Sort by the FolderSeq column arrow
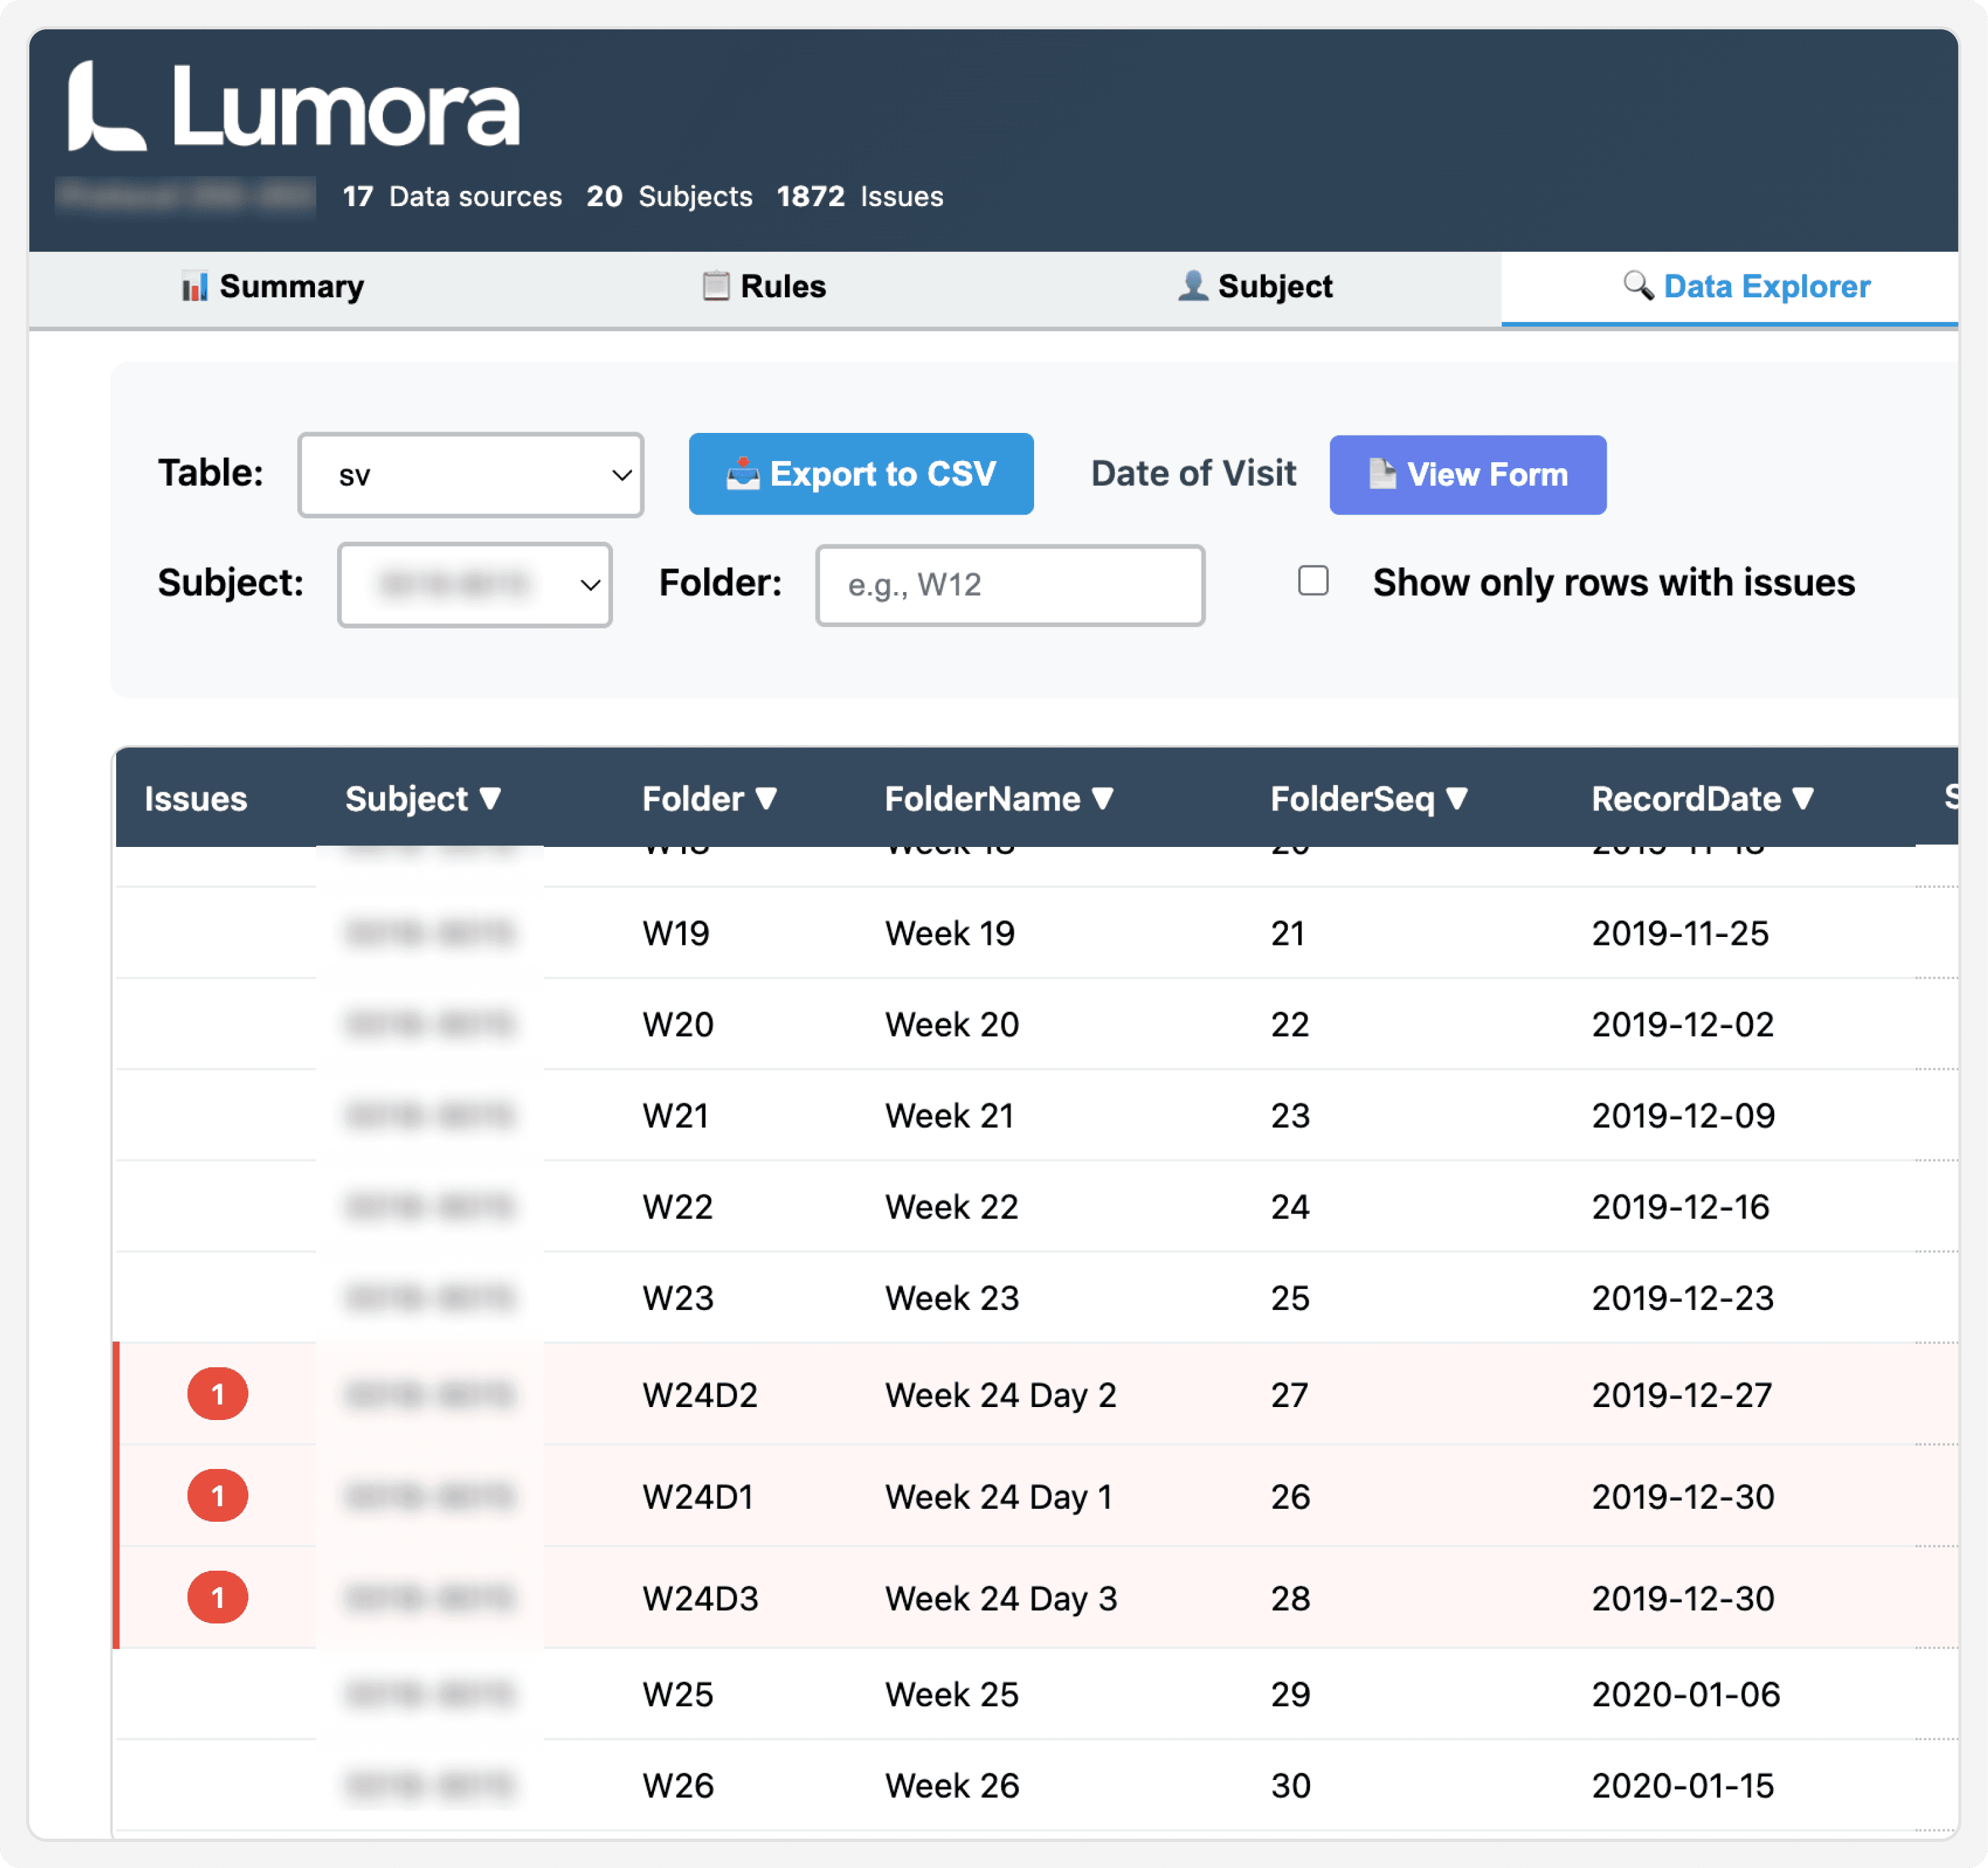The image size is (1988, 1868). pyautogui.click(x=1457, y=798)
